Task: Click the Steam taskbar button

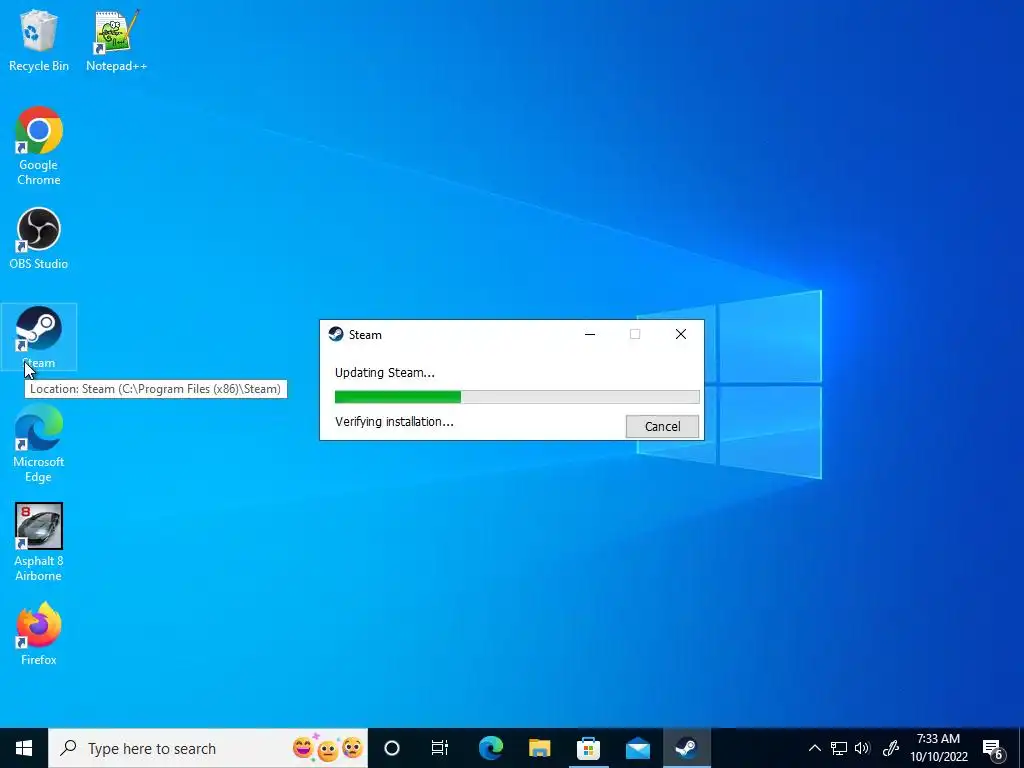Action: pos(686,748)
